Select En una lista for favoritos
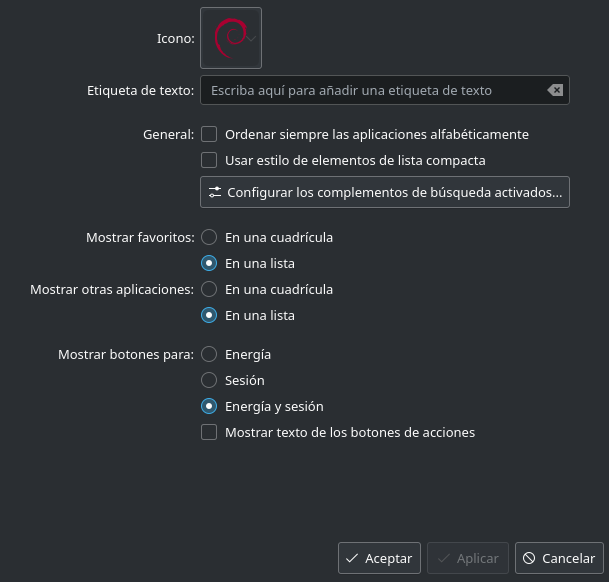The height and width of the screenshot is (582, 609). (209, 264)
